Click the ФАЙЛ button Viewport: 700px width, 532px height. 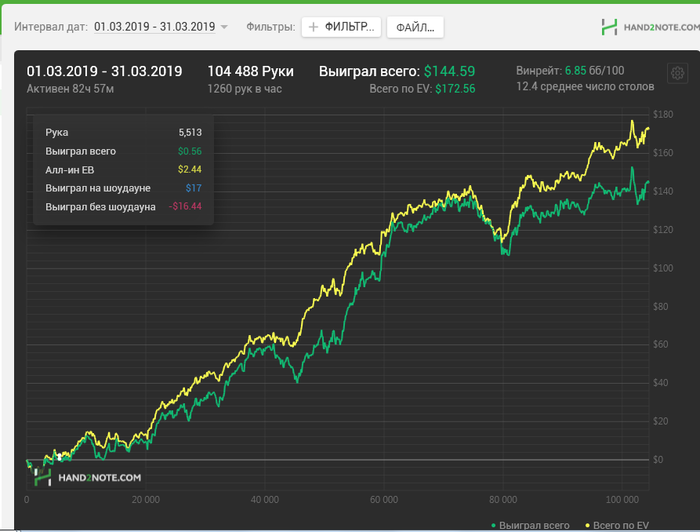pos(415,28)
